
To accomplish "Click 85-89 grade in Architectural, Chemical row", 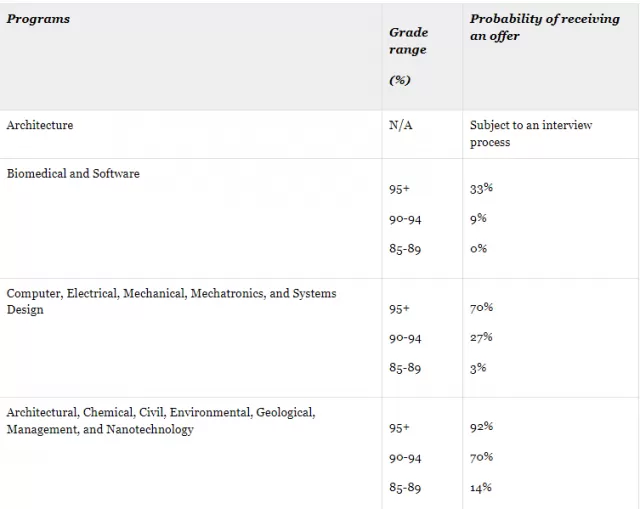I will pyautogui.click(x=405, y=487).
